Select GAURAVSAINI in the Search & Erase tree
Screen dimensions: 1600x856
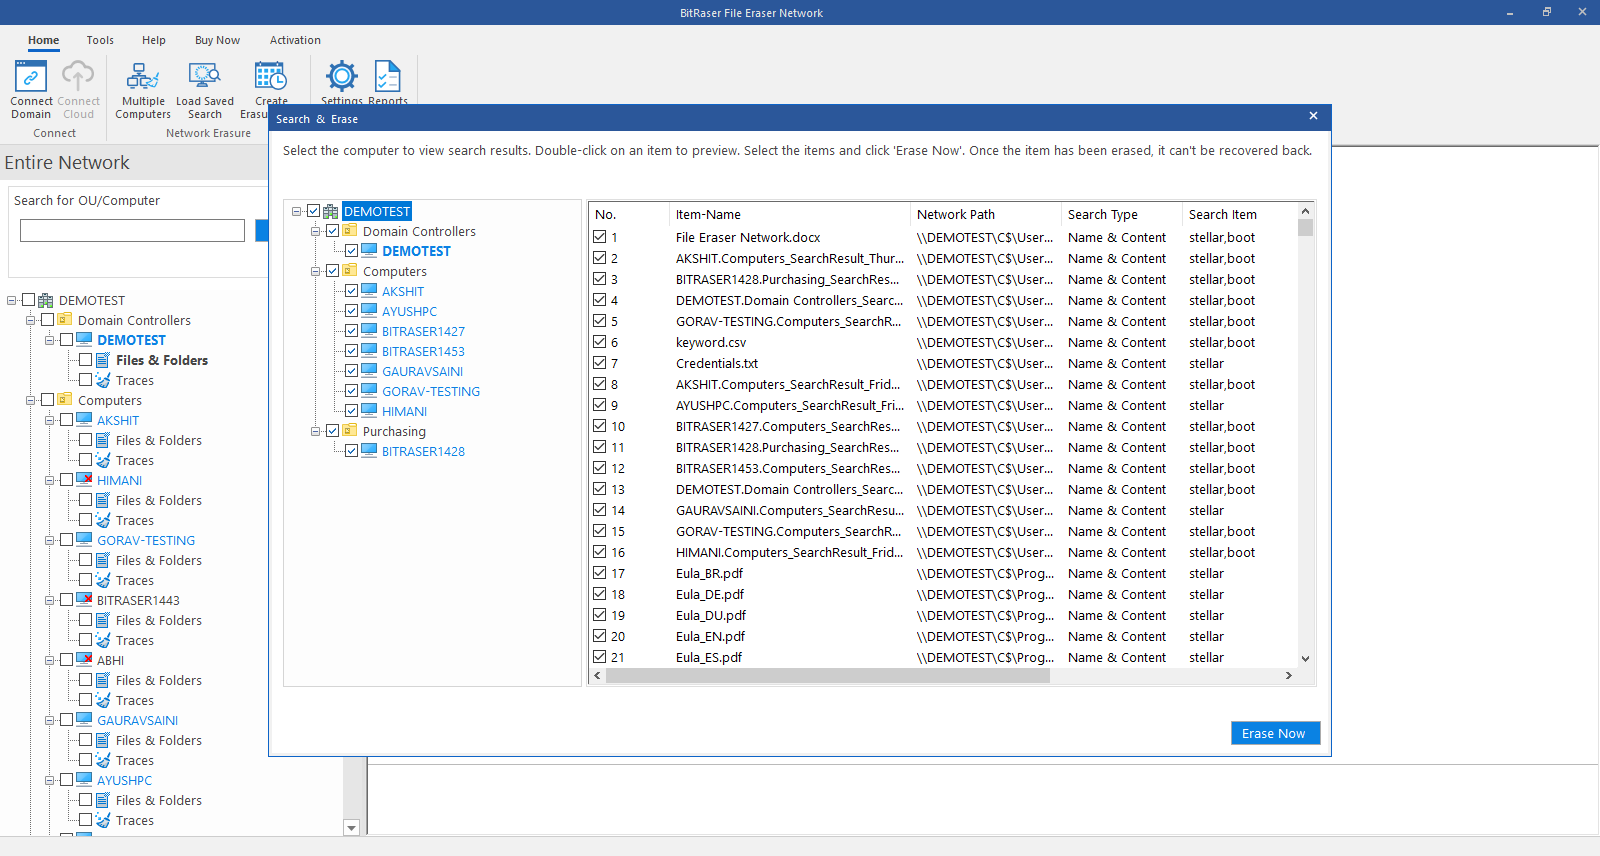[422, 371]
